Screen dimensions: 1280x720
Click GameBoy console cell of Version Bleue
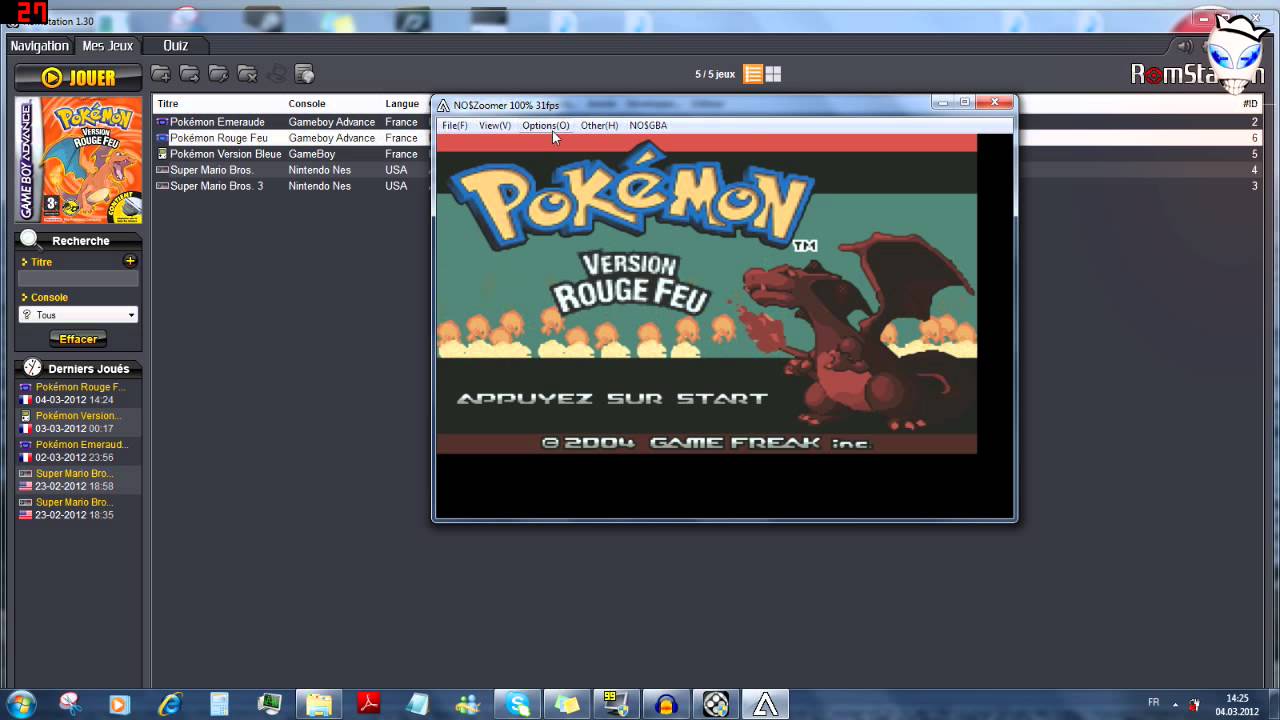(312, 154)
